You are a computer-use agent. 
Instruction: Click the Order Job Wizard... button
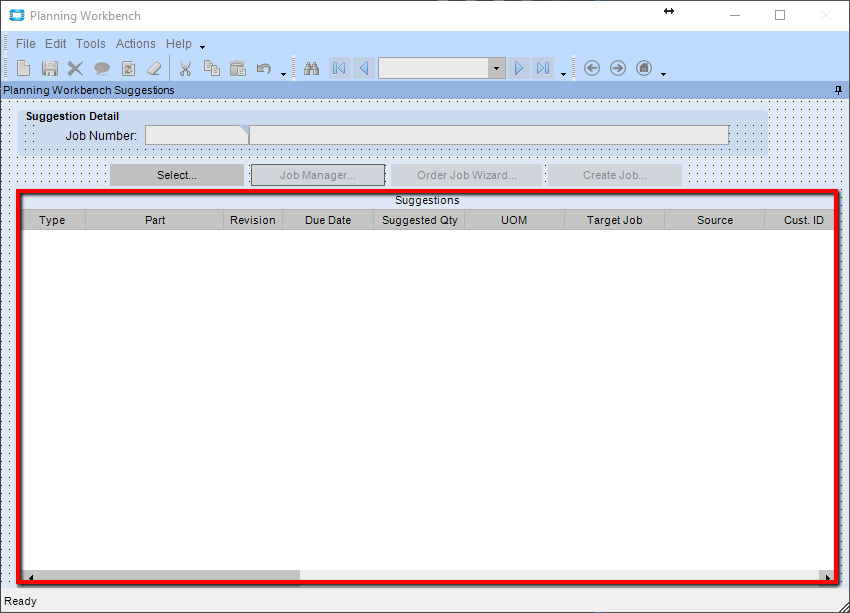point(466,175)
